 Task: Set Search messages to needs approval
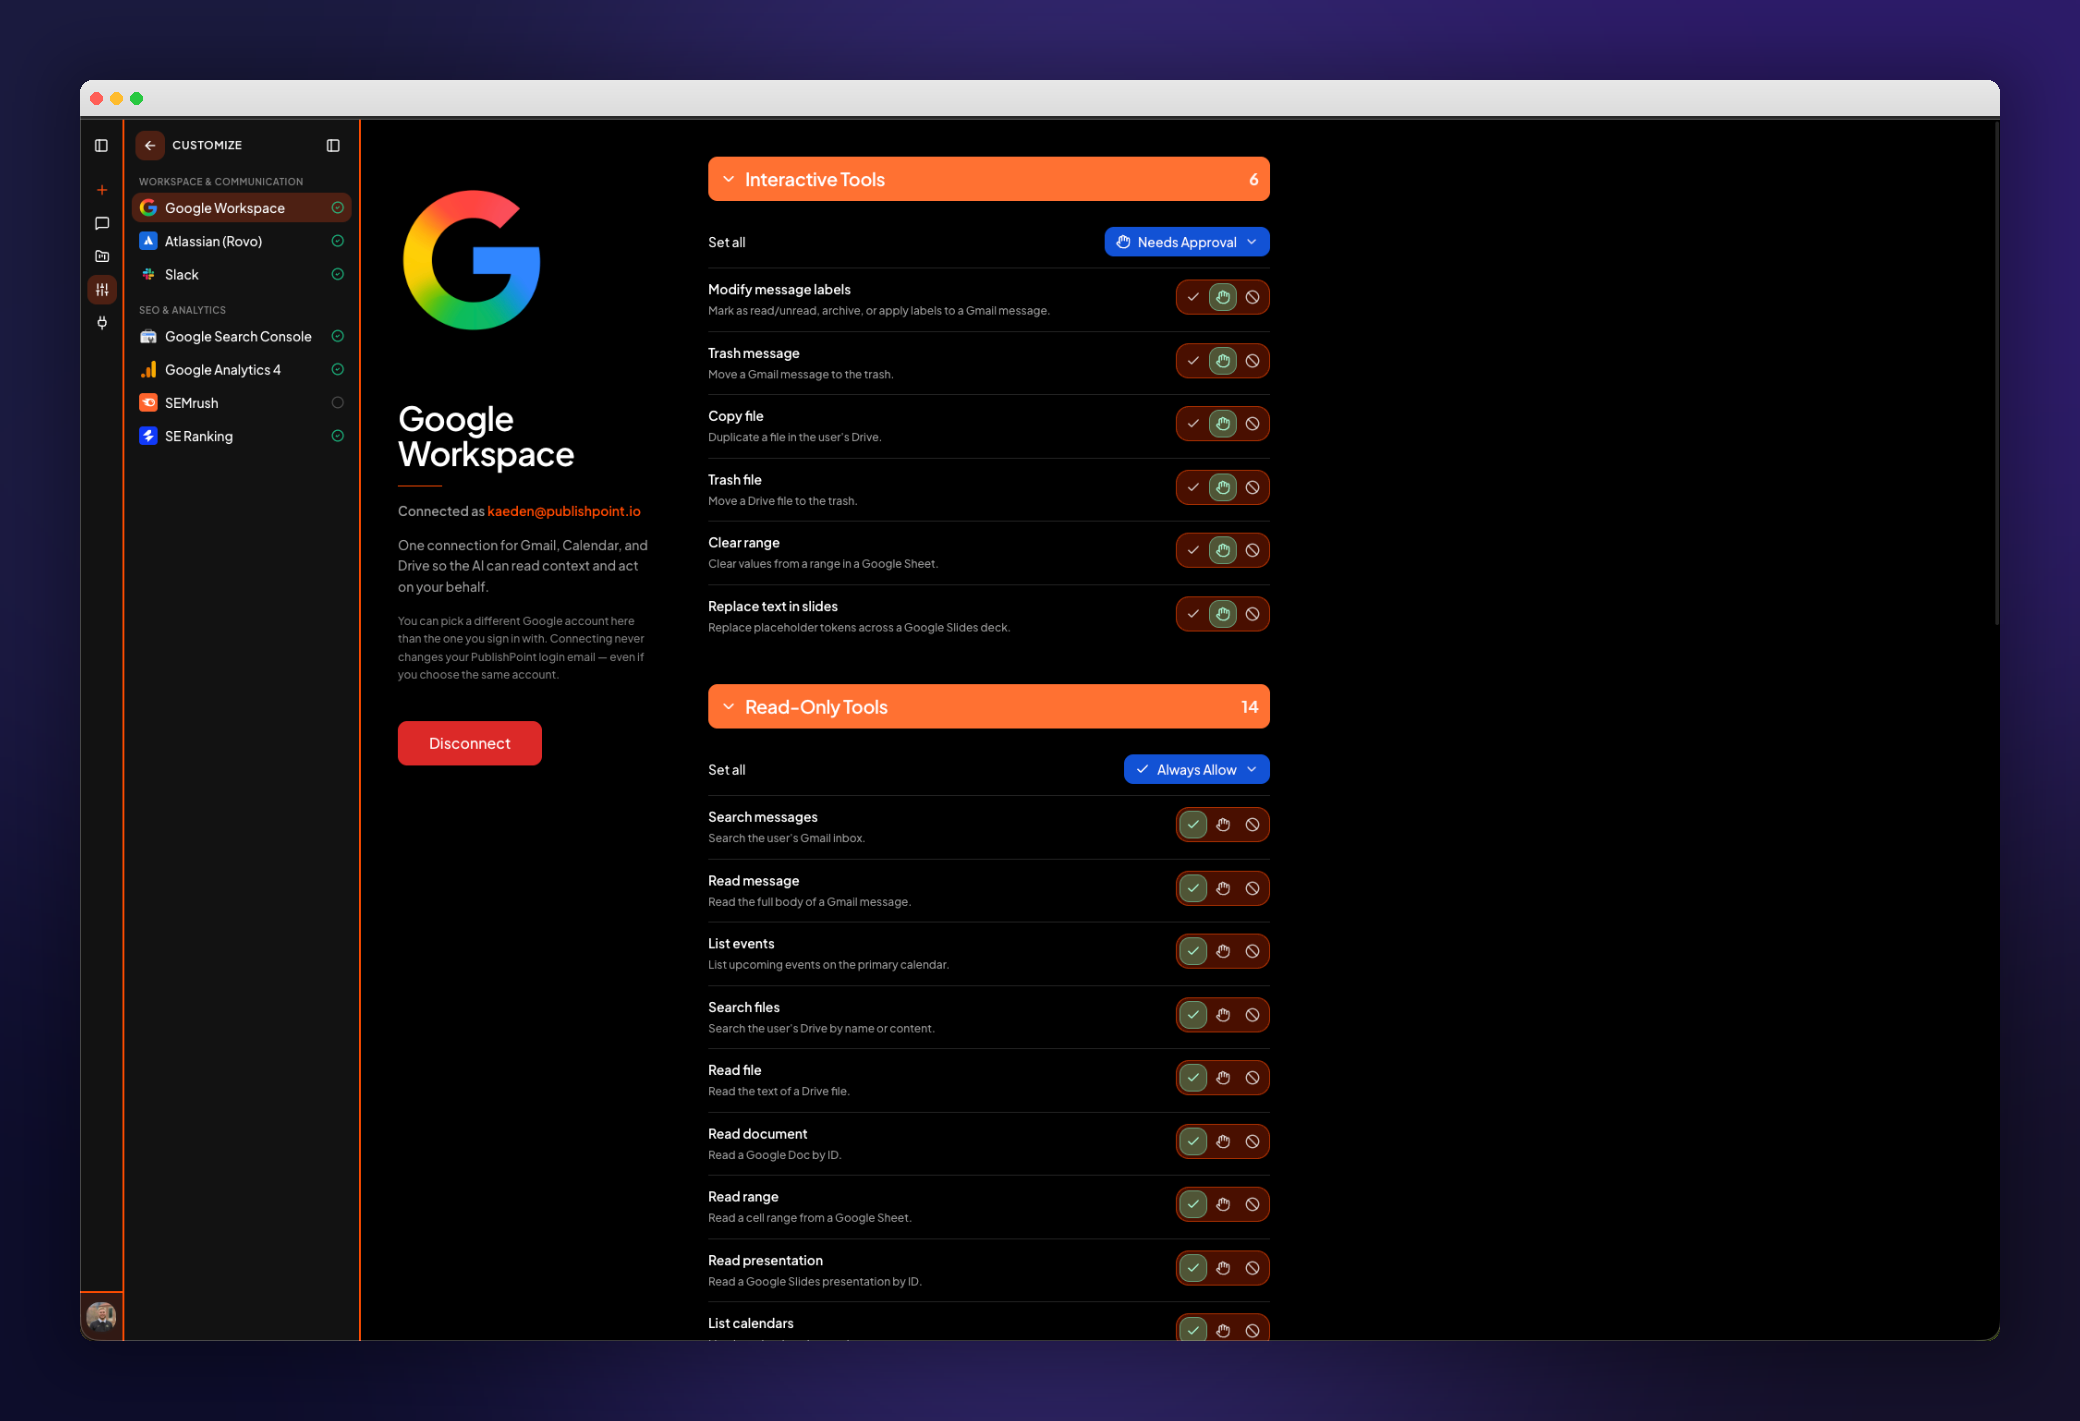[1223, 825]
